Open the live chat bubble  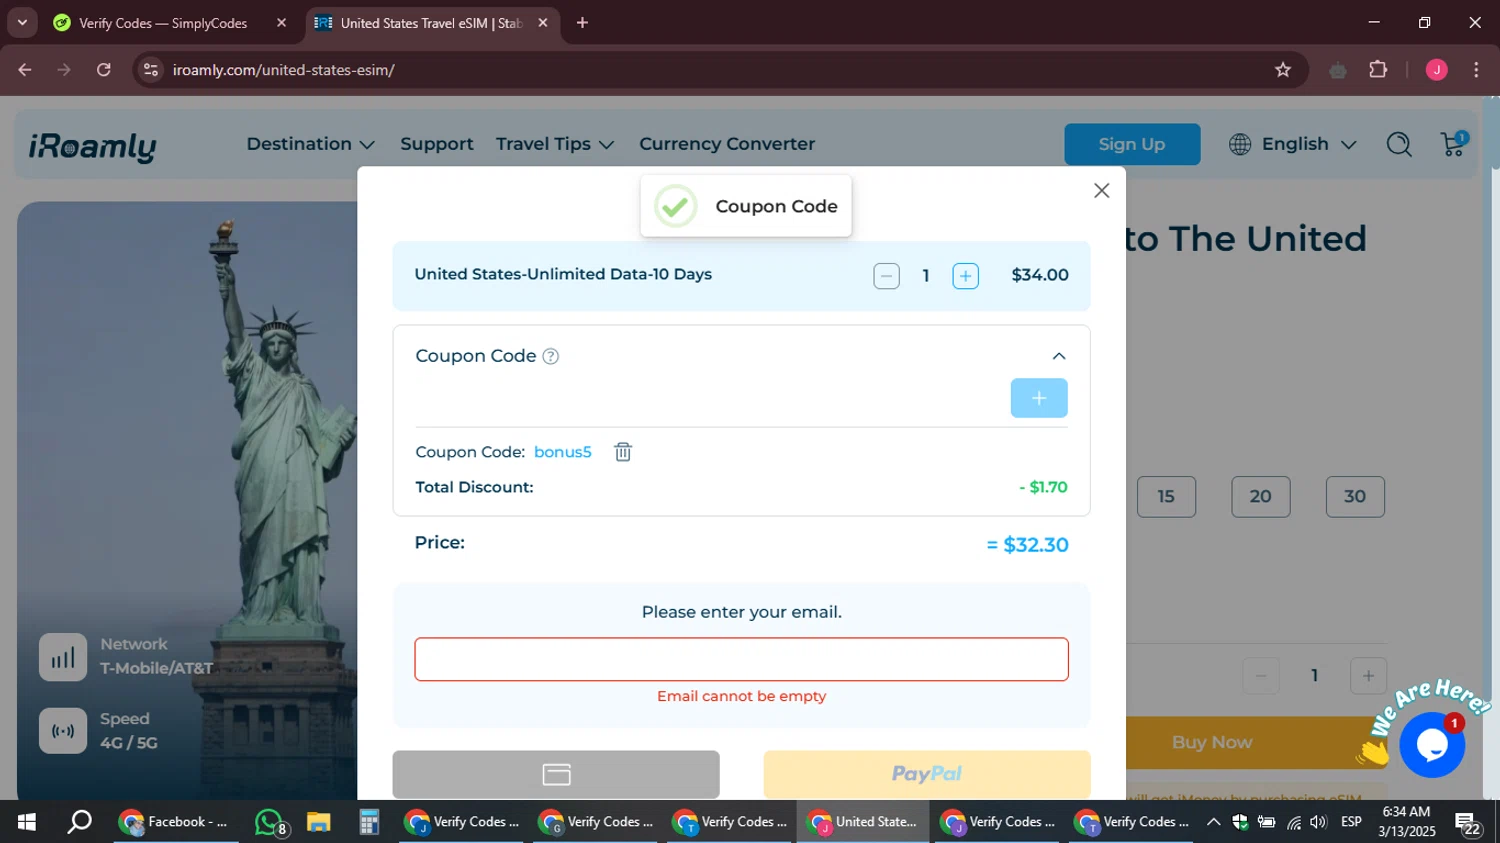tap(1432, 745)
